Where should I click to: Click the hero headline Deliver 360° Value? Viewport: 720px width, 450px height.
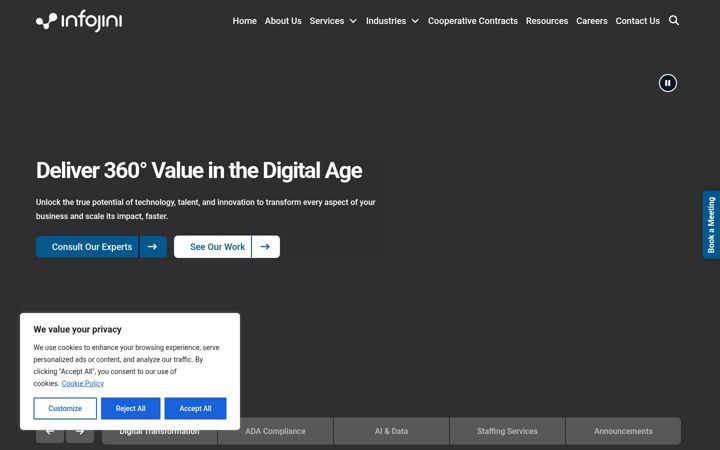click(x=199, y=170)
